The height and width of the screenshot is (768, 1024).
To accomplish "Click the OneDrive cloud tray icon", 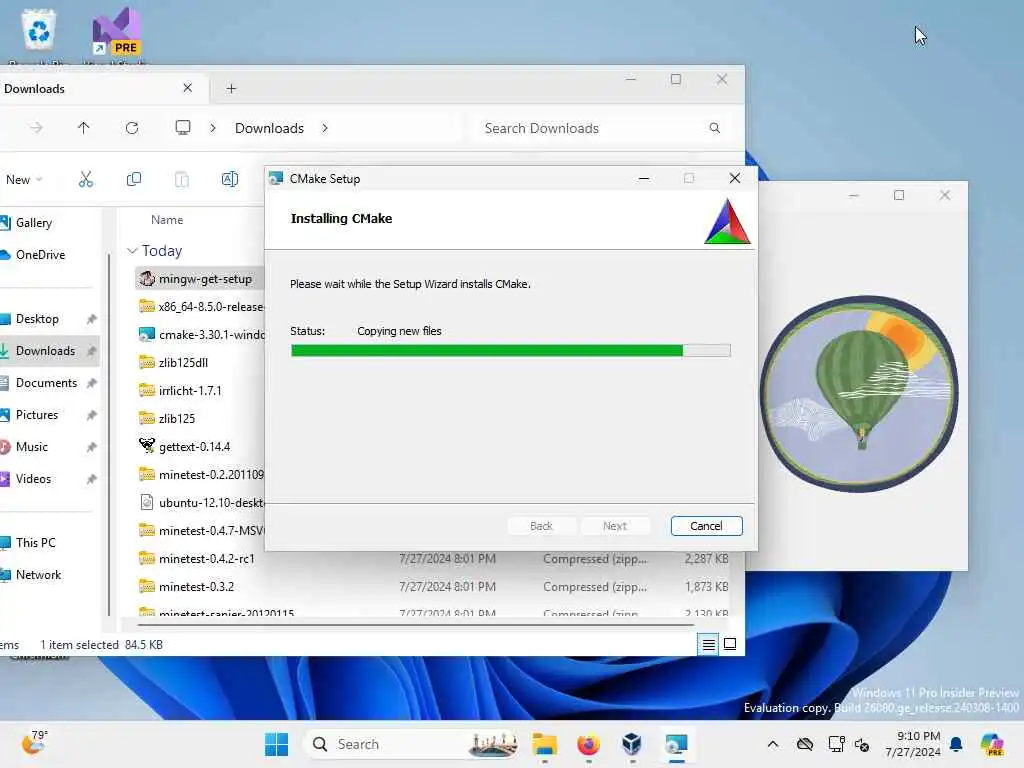I will coord(805,744).
